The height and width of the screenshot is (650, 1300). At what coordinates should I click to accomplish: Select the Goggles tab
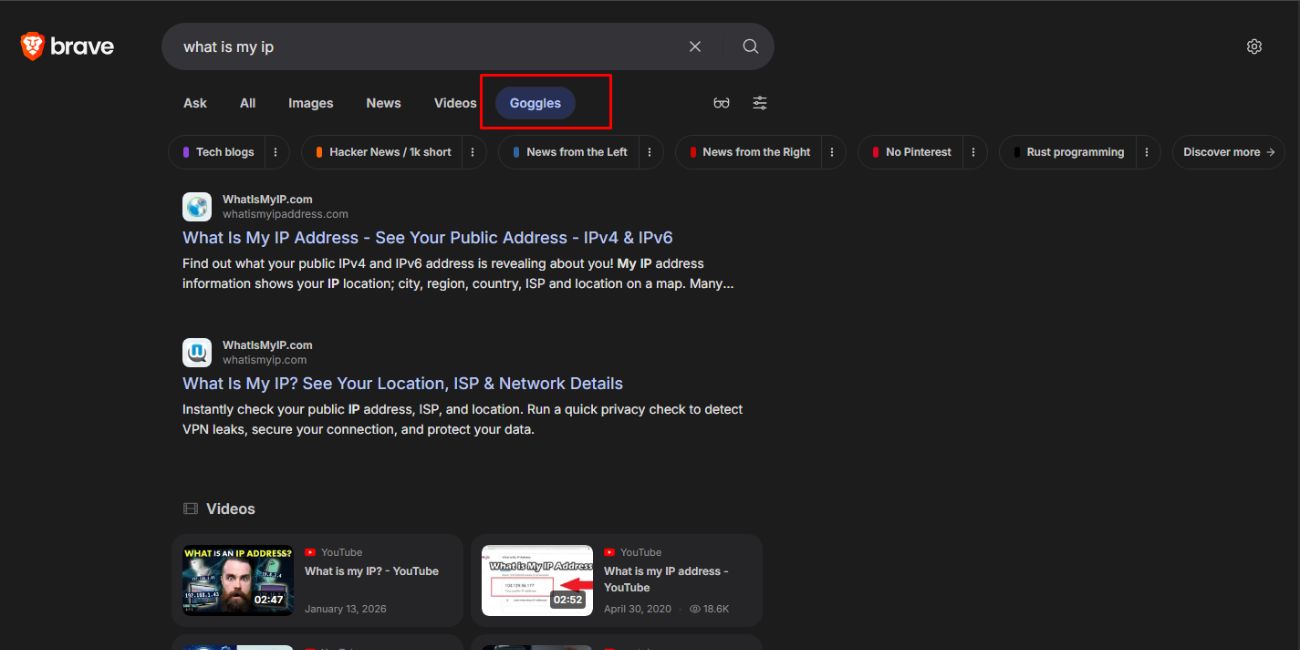[x=535, y=103]
